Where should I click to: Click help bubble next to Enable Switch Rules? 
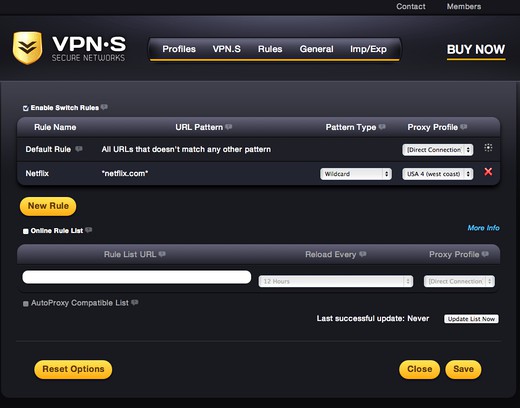(104, 107)
